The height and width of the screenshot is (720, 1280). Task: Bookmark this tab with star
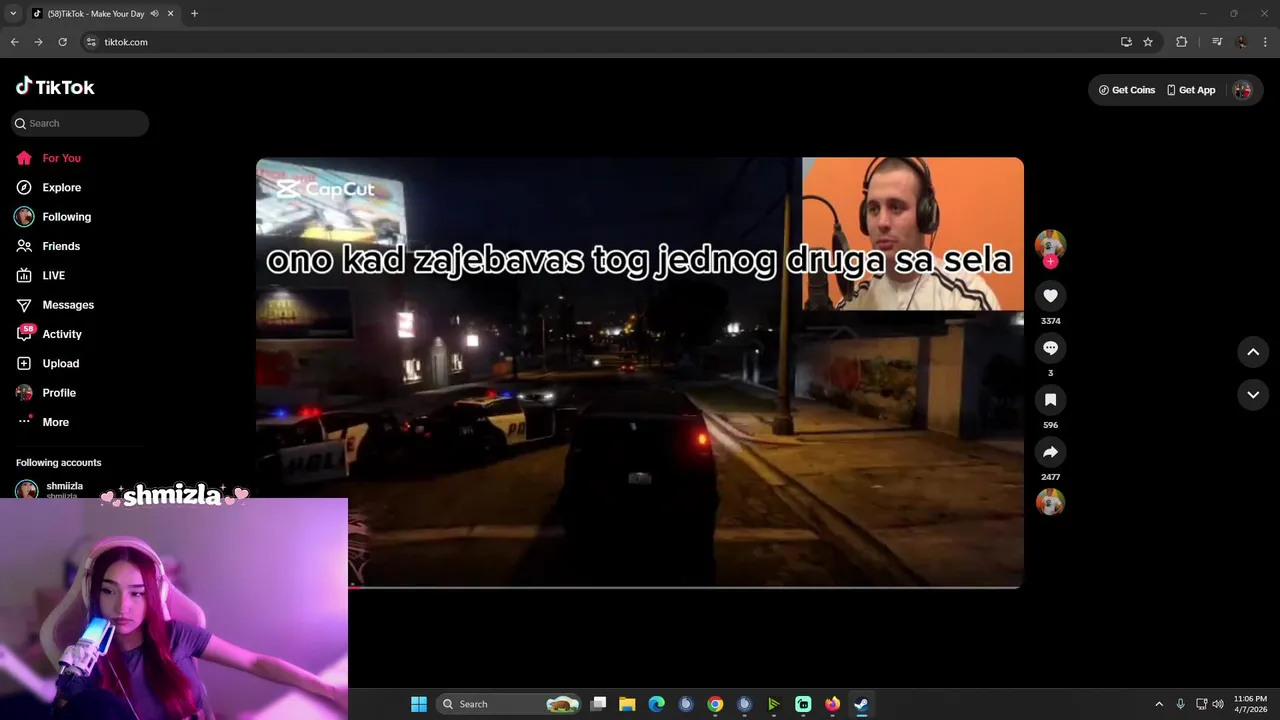[1148, 42]
